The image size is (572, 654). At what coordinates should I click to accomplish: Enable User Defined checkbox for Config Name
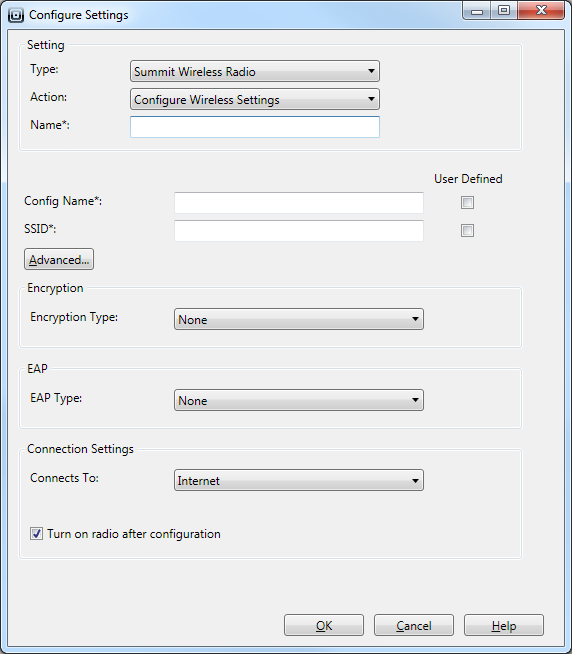click(x=467, y=203)
